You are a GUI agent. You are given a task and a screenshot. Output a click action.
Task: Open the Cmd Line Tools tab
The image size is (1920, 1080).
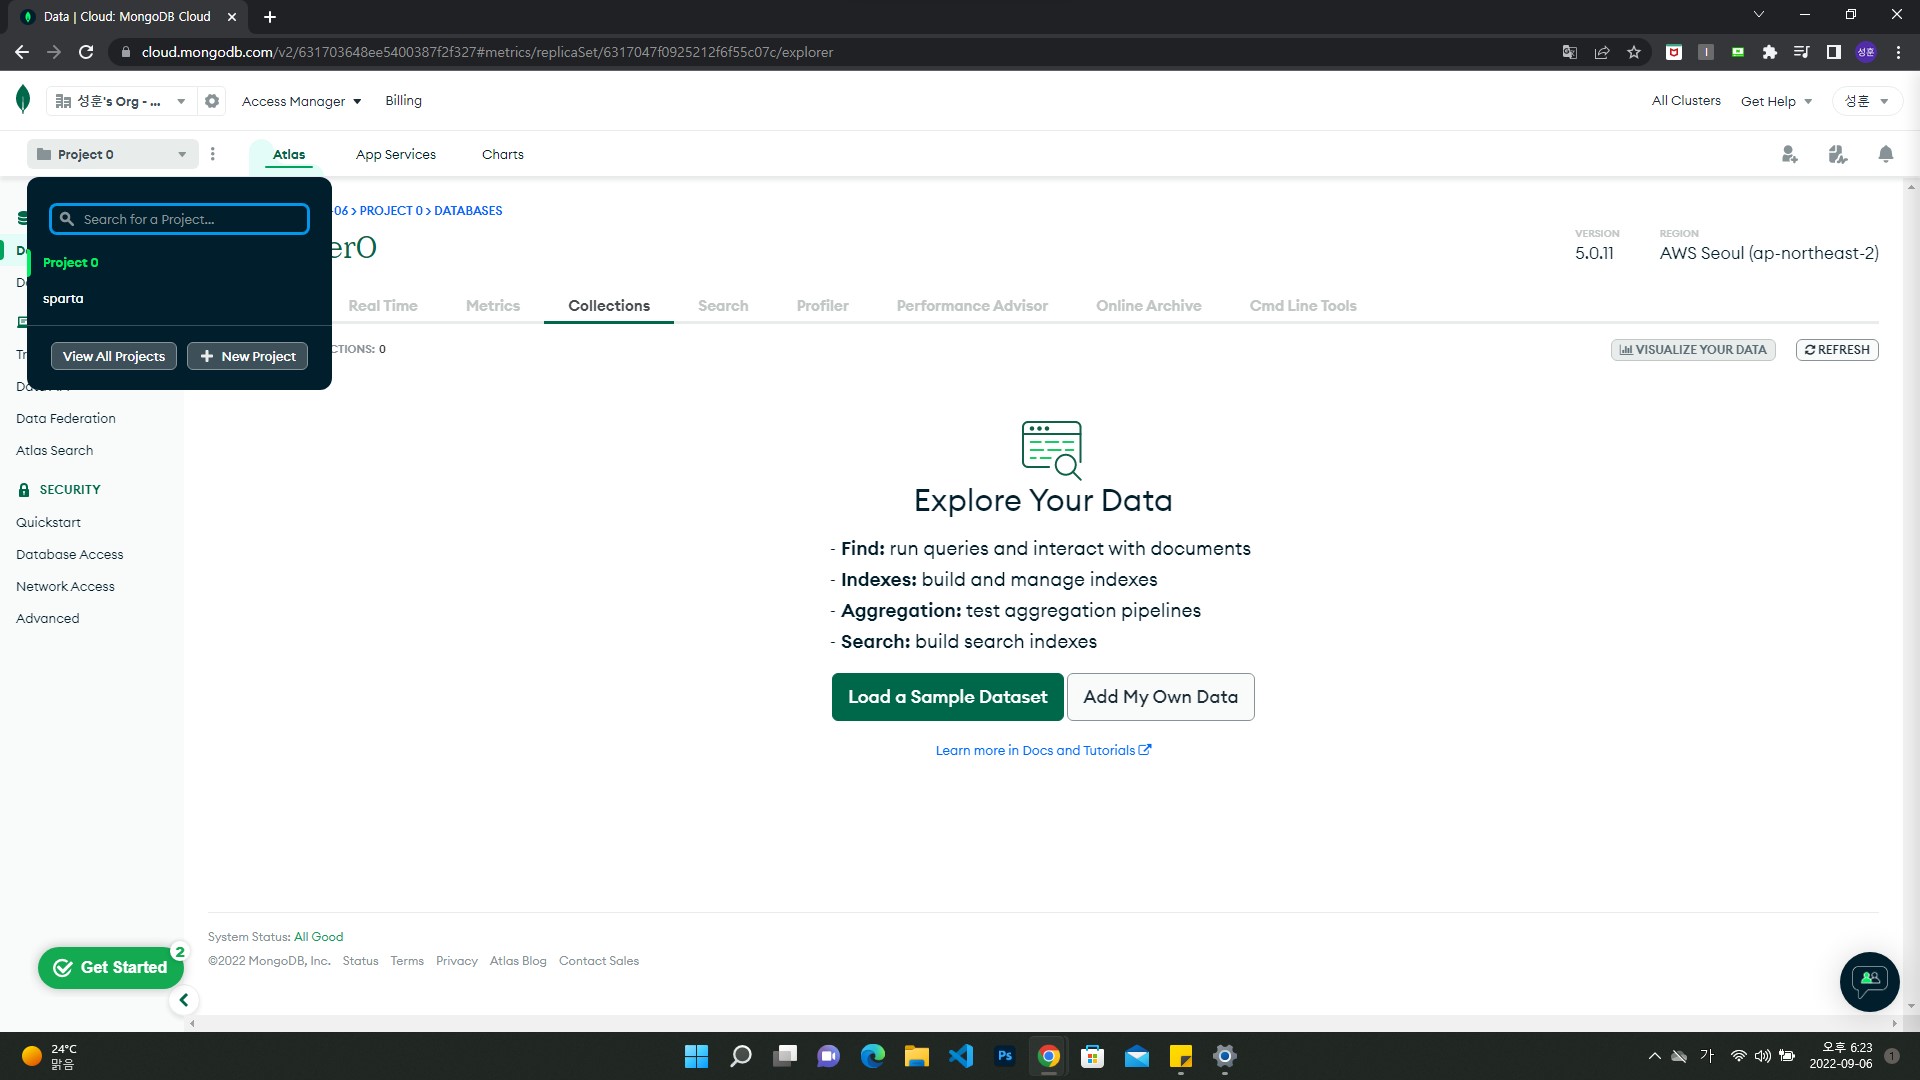tap(1303, 306)
